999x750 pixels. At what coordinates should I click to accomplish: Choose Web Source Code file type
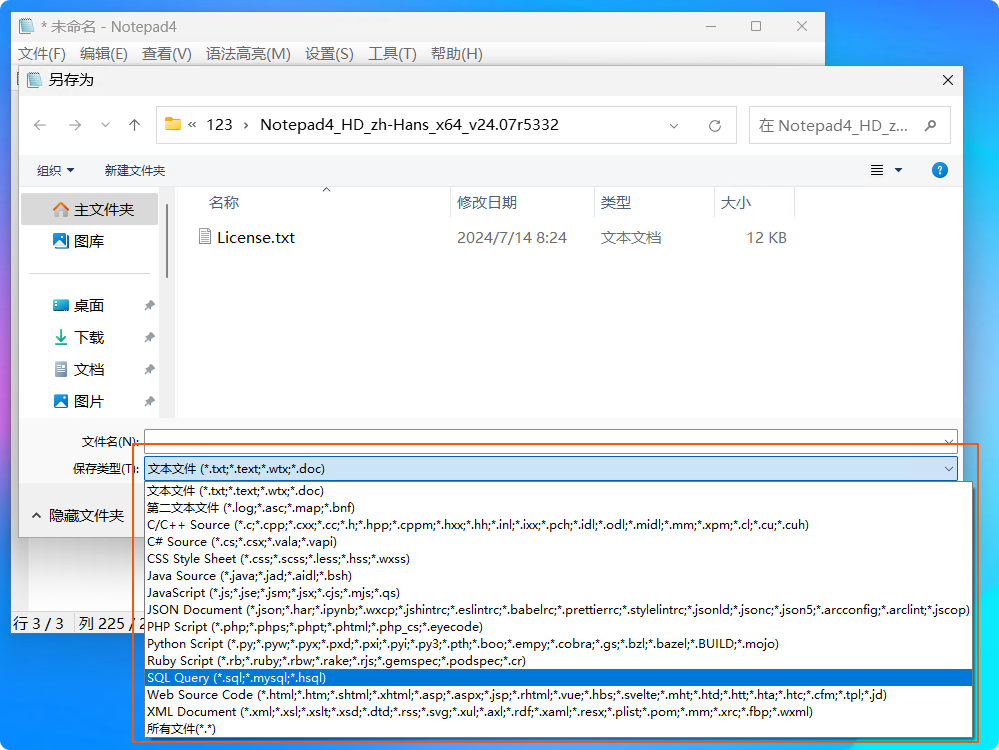pyautogui.click(x=559, y=695)
